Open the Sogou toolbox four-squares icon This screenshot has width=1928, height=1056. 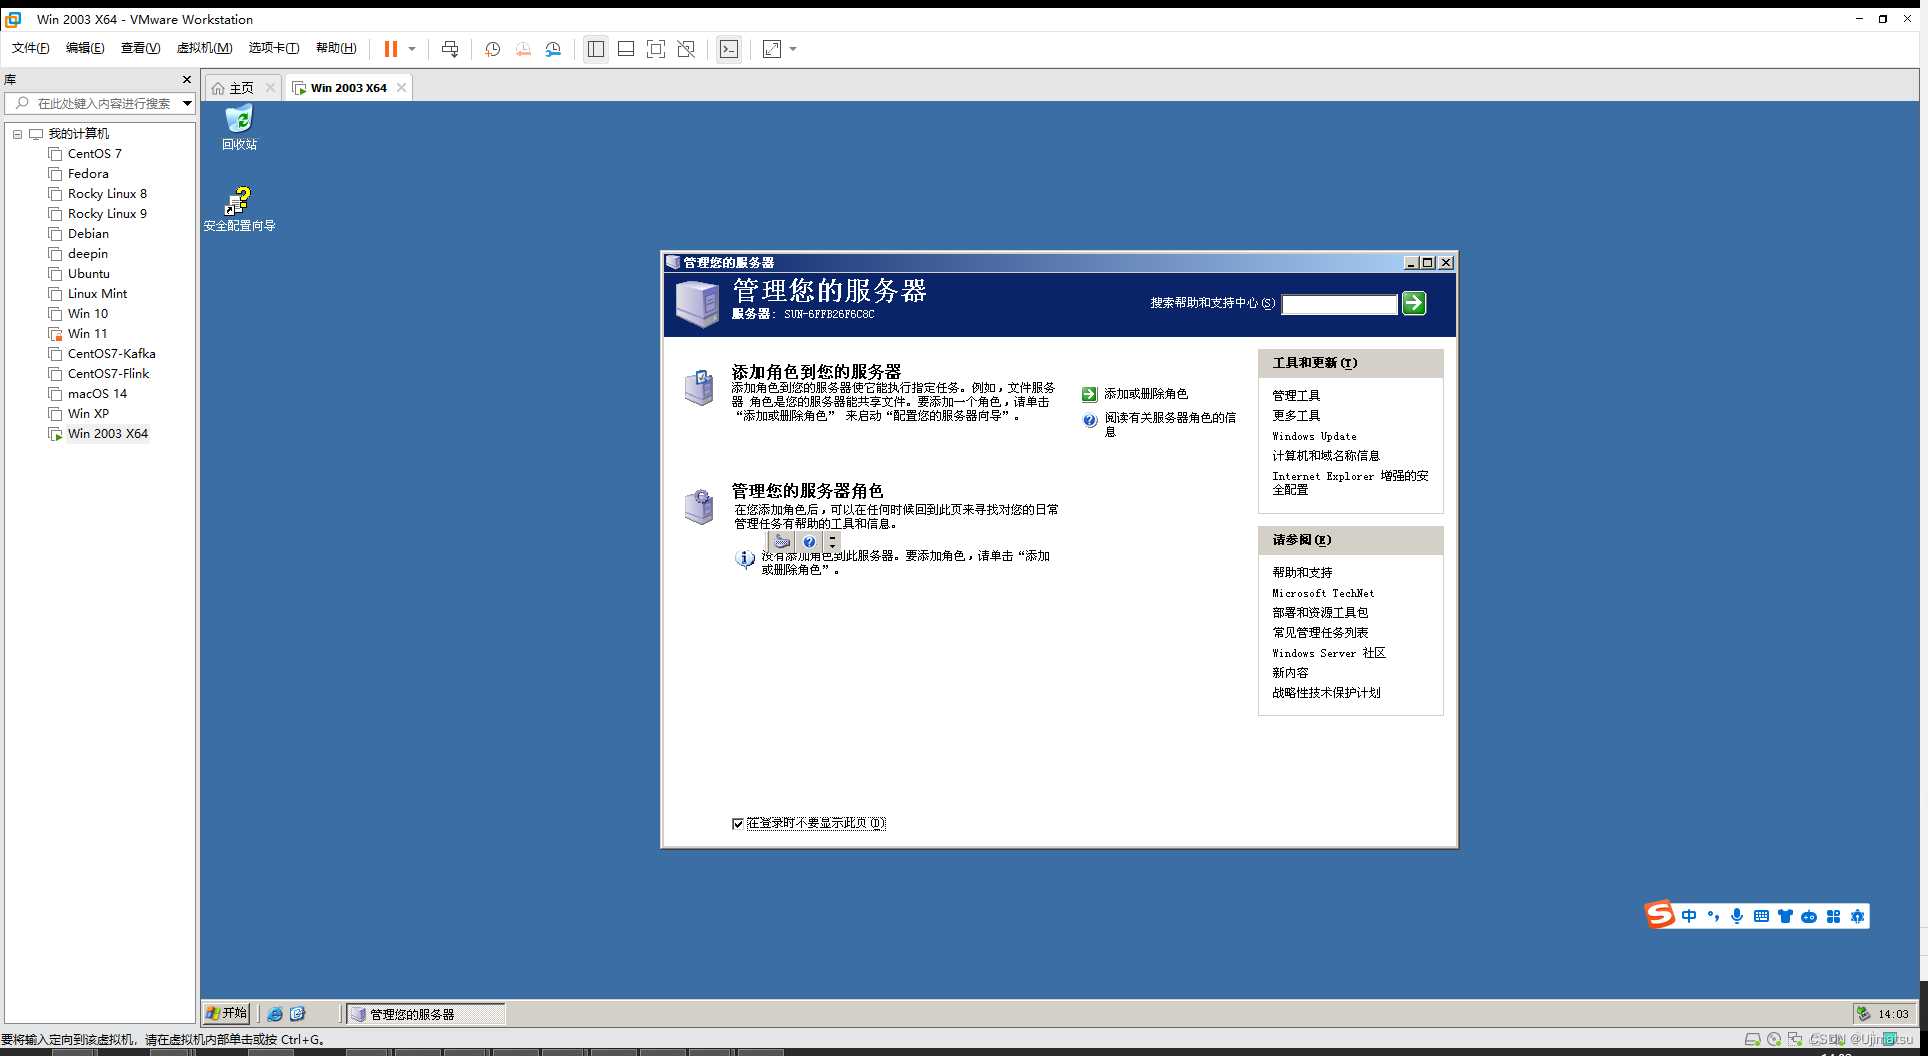pyautogui.click(x=1833, y=916)
